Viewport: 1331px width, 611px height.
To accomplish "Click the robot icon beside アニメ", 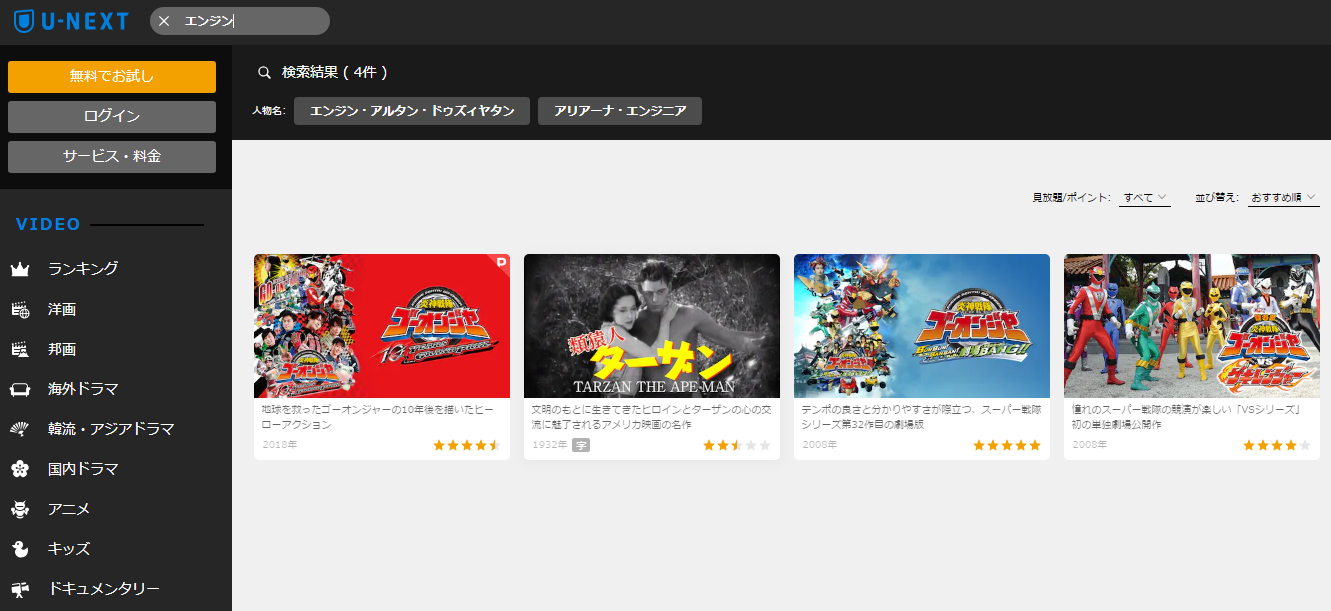I will (20, 509).
